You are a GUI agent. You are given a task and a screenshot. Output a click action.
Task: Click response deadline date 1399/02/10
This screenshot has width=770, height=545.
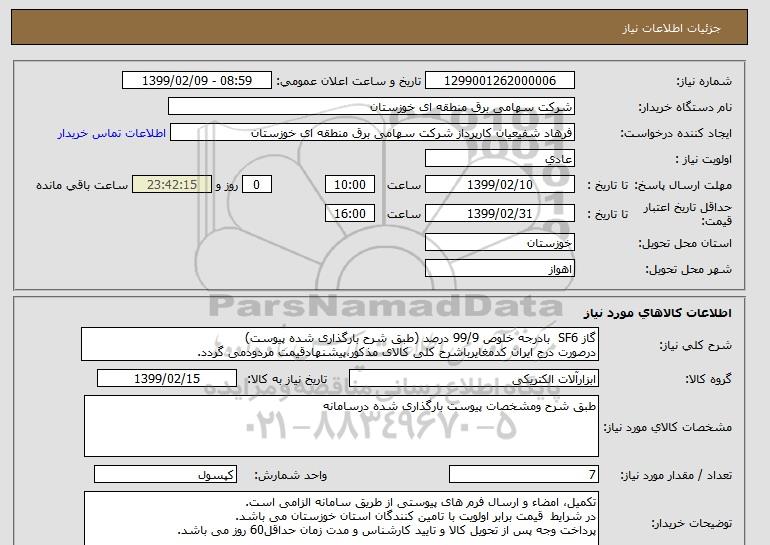click(x=499, y=185)
